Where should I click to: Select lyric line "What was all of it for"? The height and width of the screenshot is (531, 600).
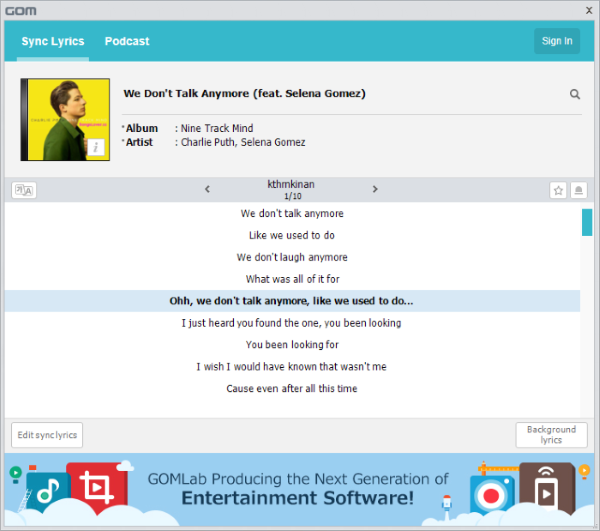coord(292,279)
